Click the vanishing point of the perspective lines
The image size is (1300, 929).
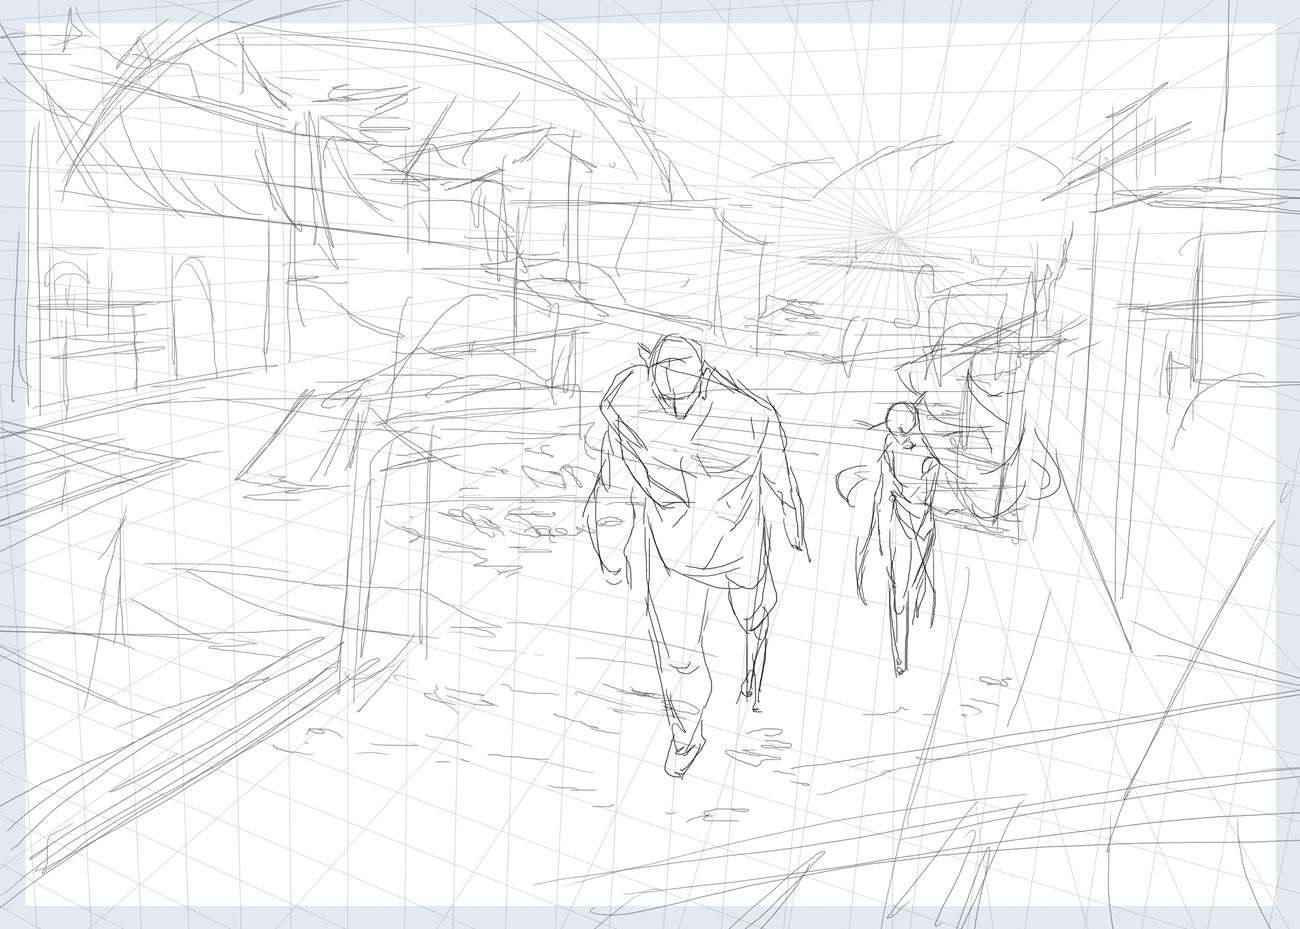coord(893,236)
